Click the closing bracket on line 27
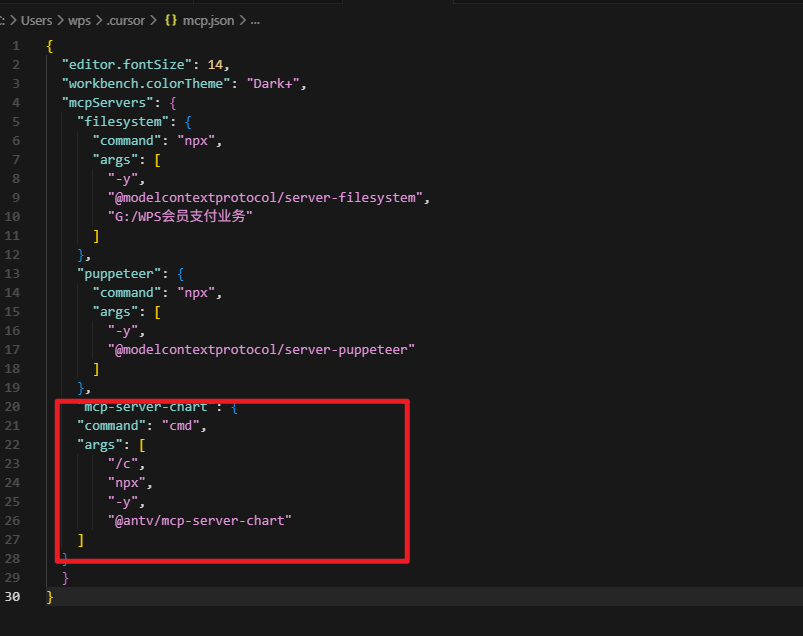The height and width of the screenshot is (636, 803). coord(80,540)
